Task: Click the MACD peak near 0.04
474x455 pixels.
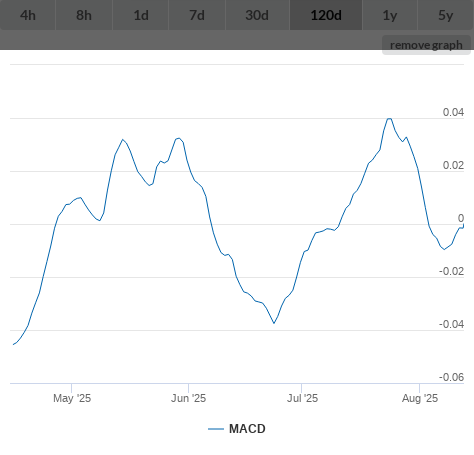Action: point(389,119)
